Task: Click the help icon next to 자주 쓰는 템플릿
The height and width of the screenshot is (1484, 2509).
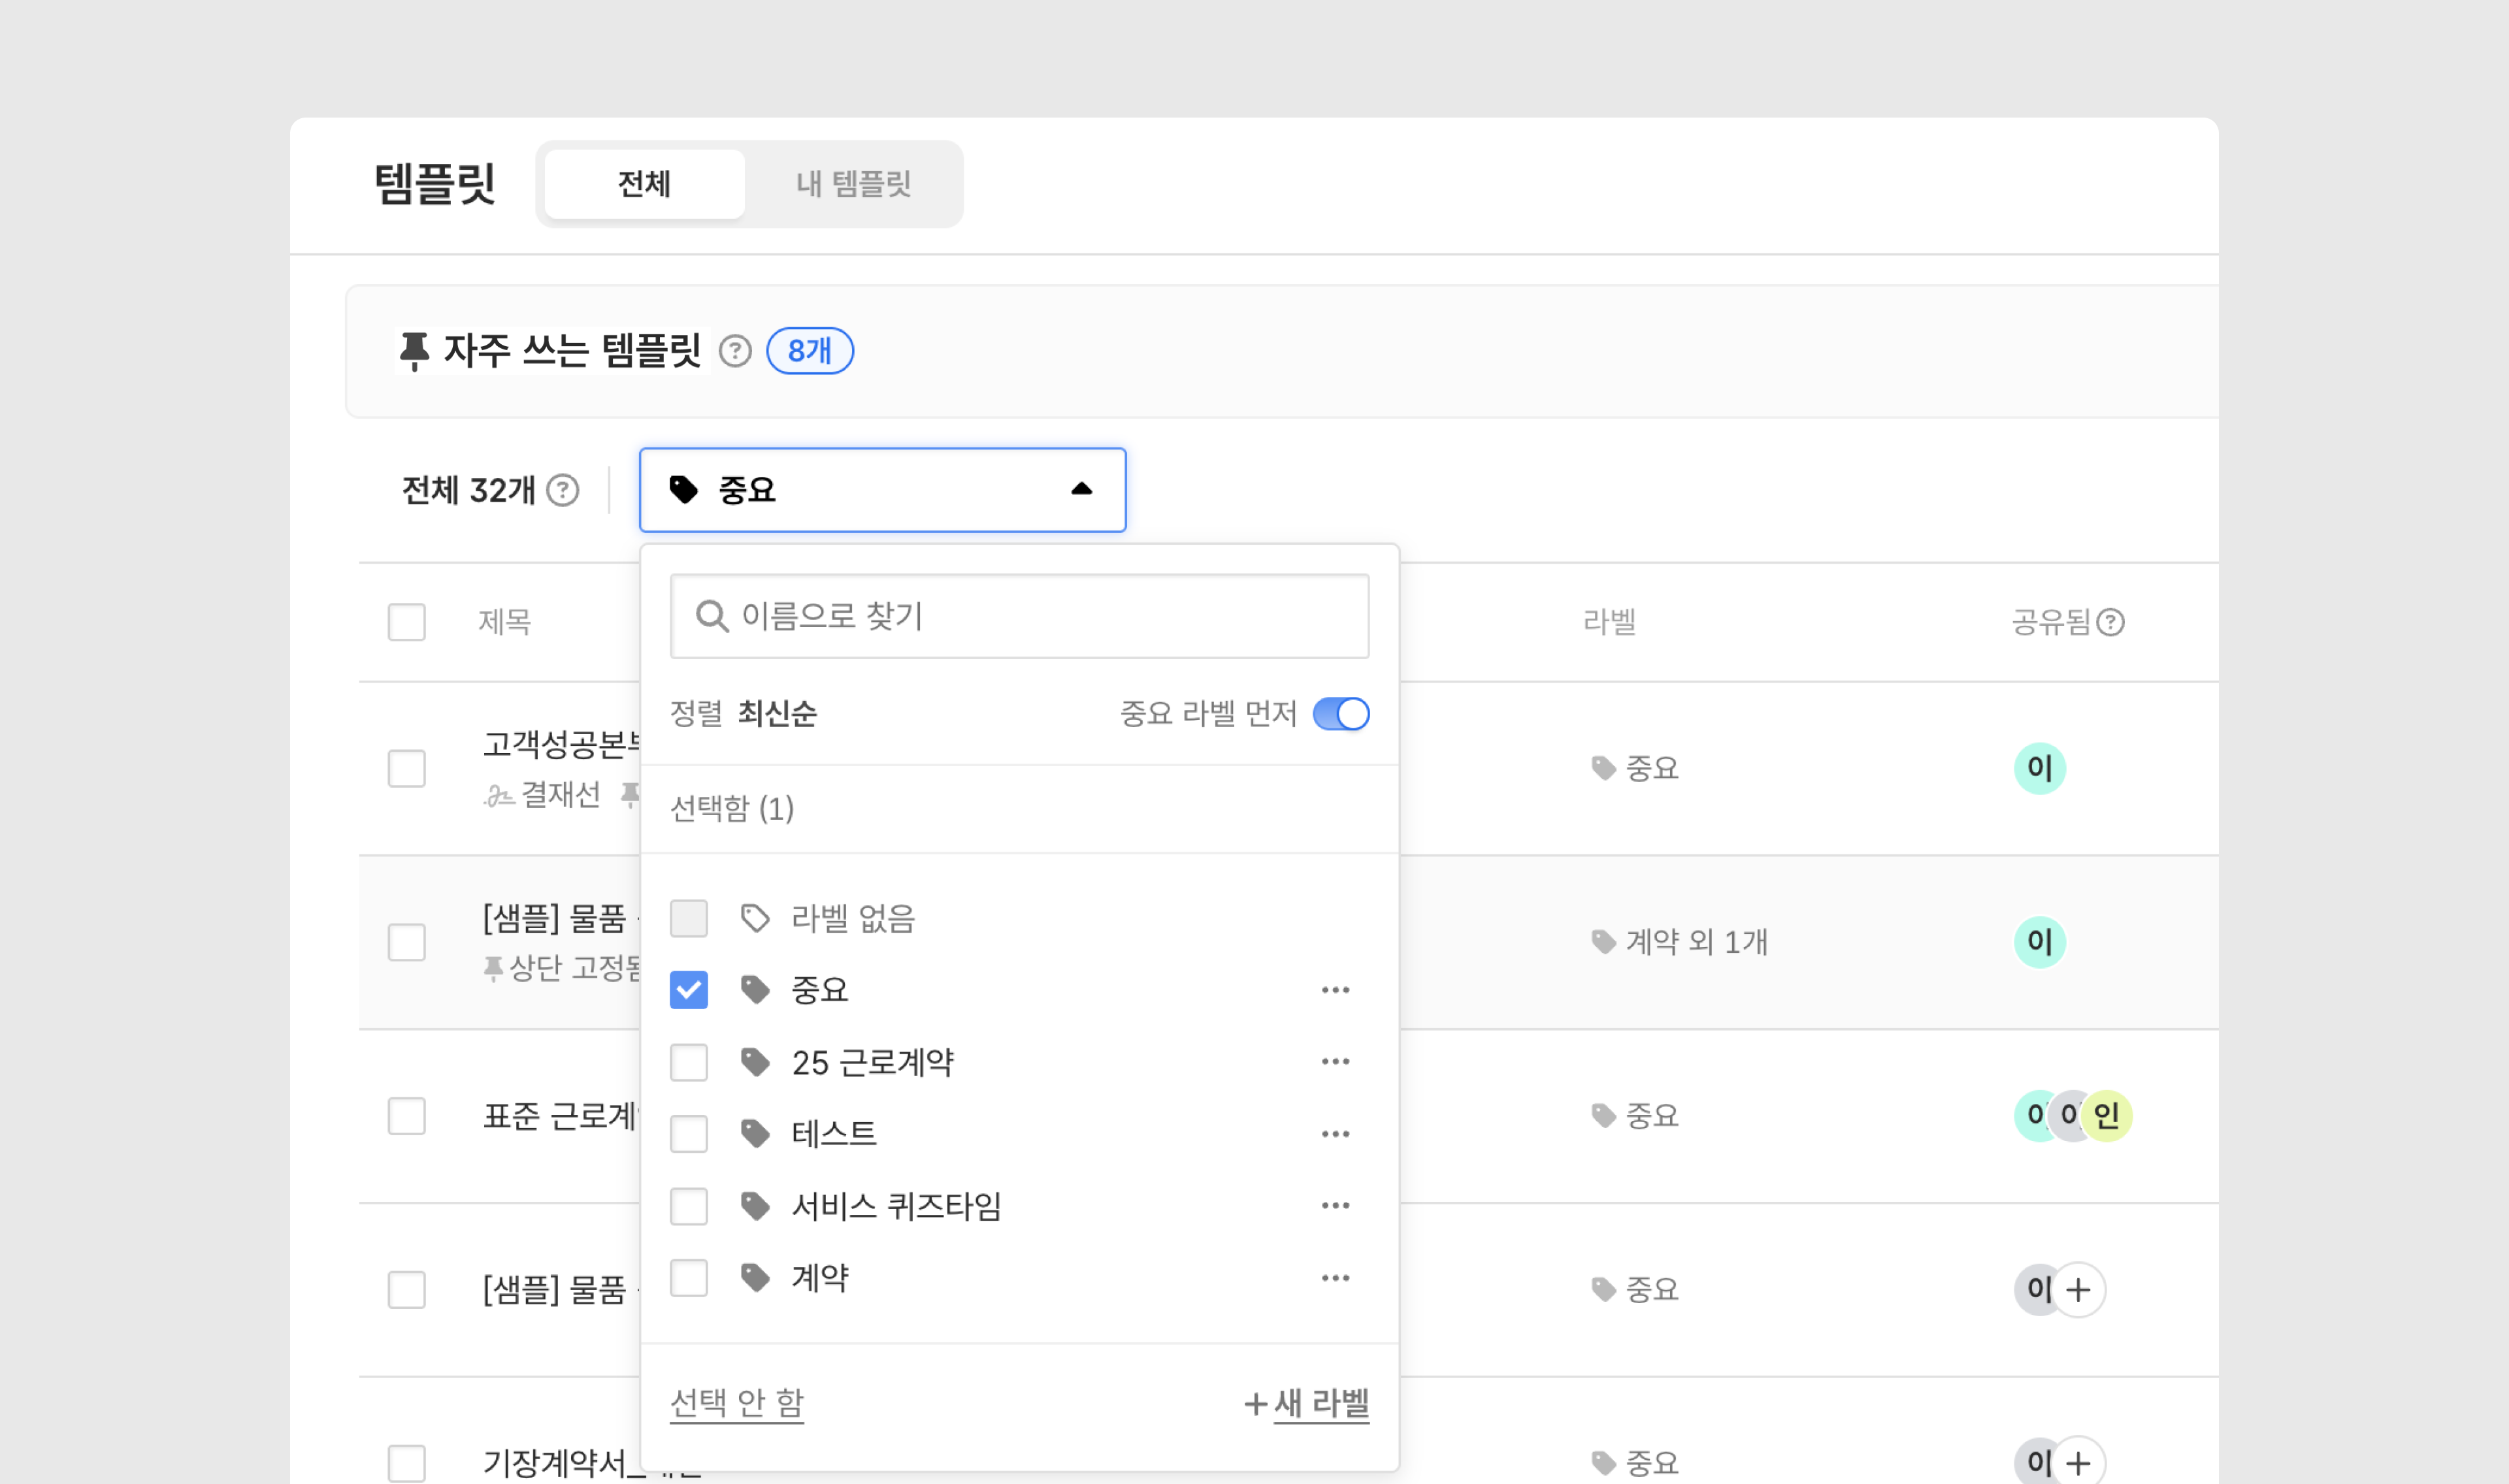Action: coord(735,351)
